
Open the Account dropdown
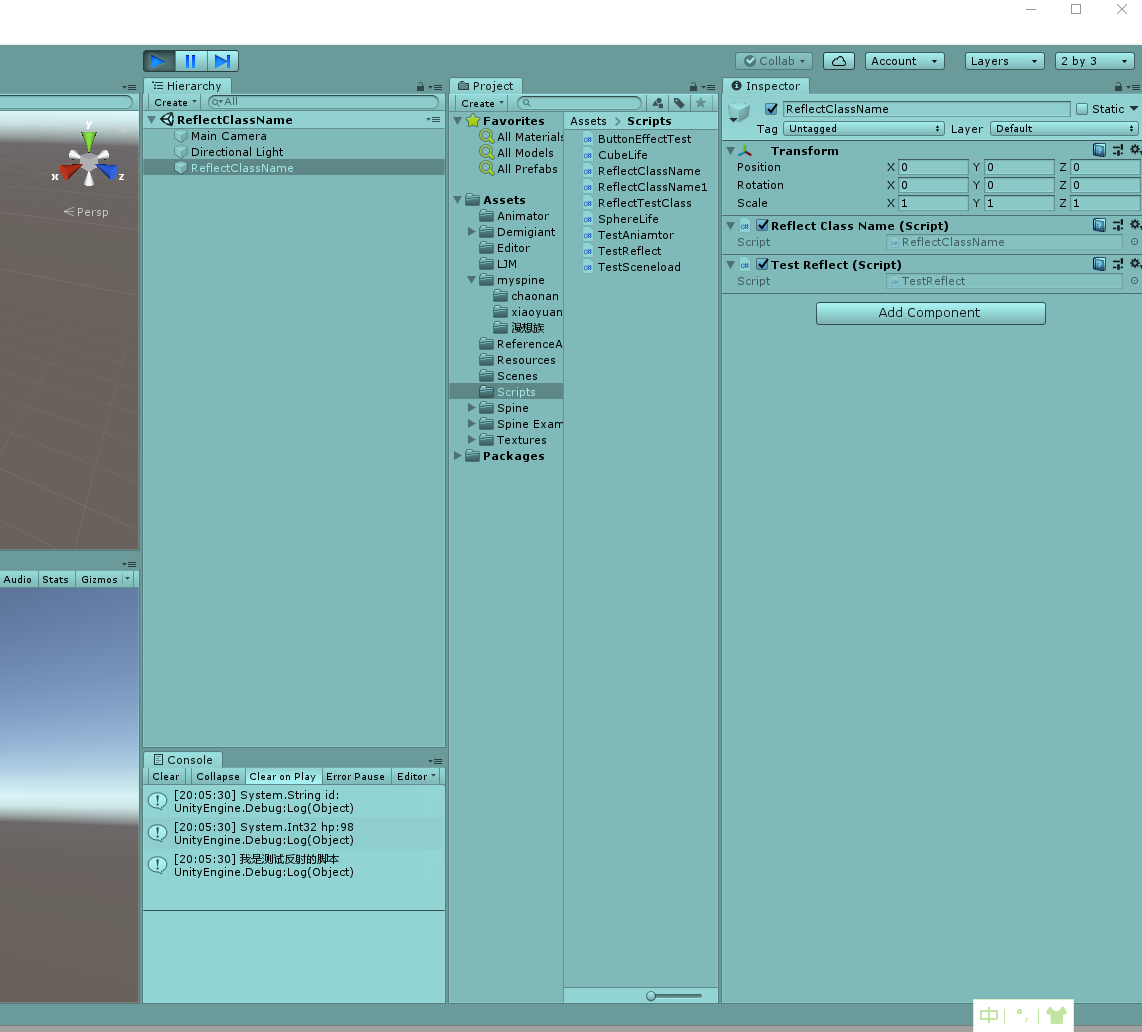pos(905,61)
